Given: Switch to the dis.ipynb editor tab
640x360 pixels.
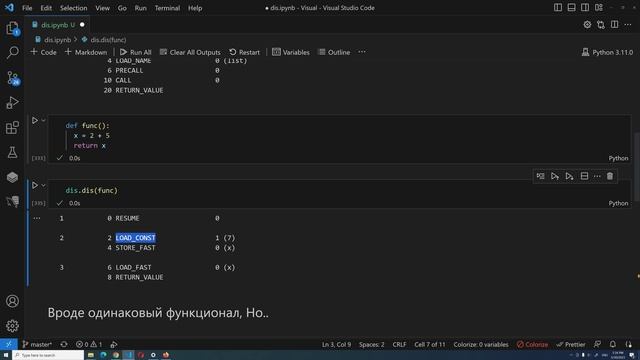Looking at the screenshot, I should pyautogui.click(x=58, y=25).
